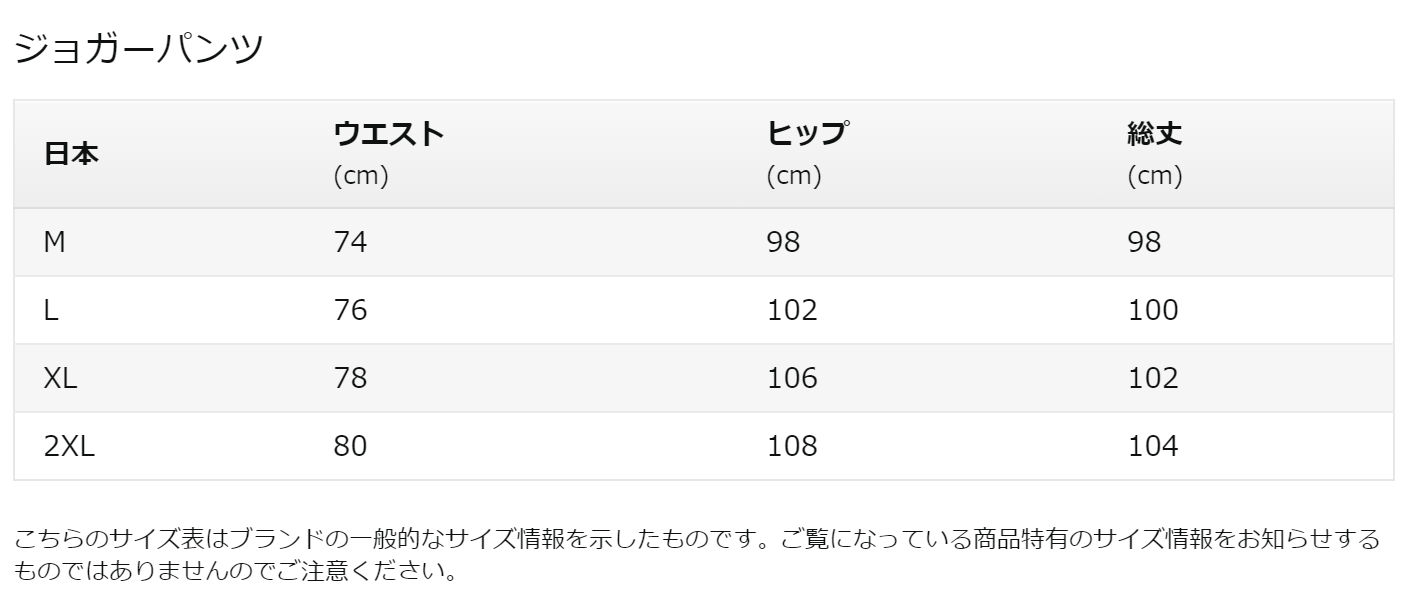
Task: Click hip value 106 in XL row
Action: pyautogui.click(x=792, y=378)
